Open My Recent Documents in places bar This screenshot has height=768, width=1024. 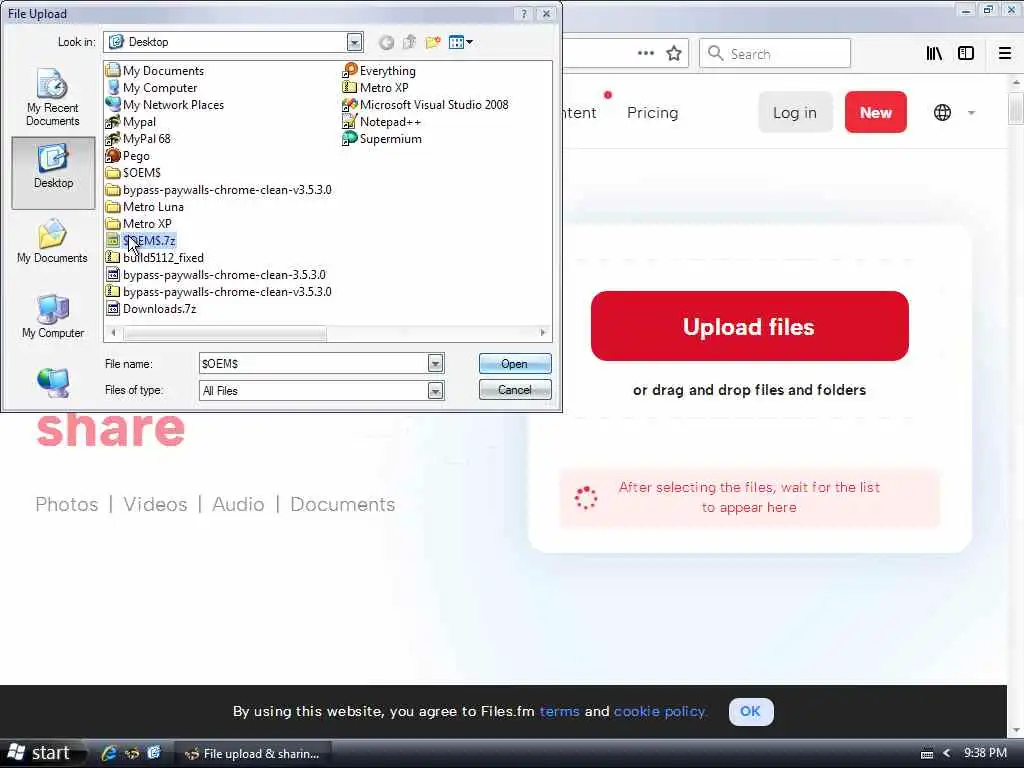click(x=52, y=98)
